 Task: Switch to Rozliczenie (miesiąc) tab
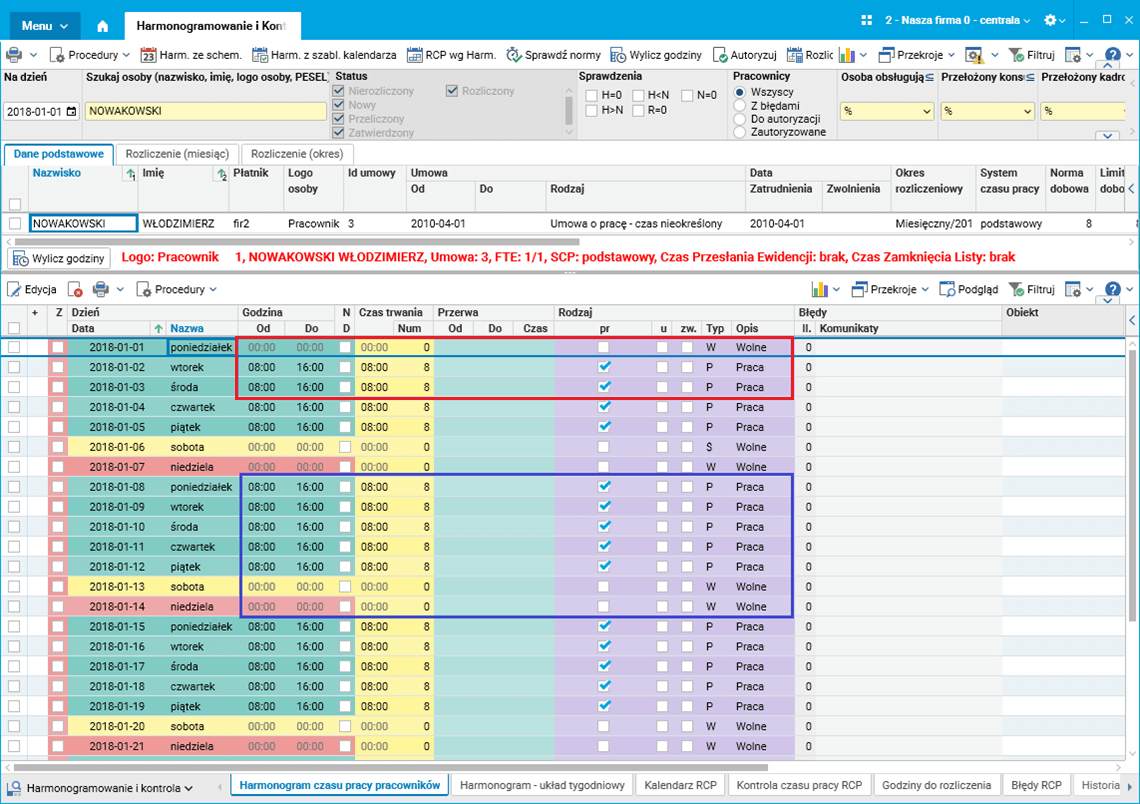[176, 154]
